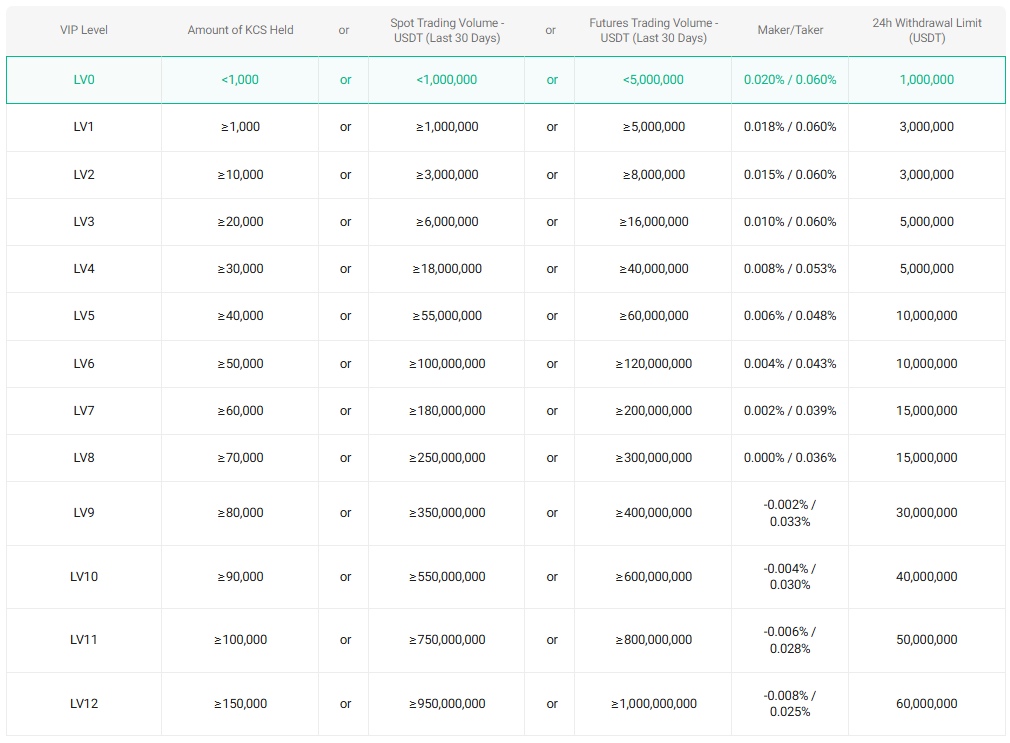Click the ≥150,000 KCS cell for LV12

[239, 703]
